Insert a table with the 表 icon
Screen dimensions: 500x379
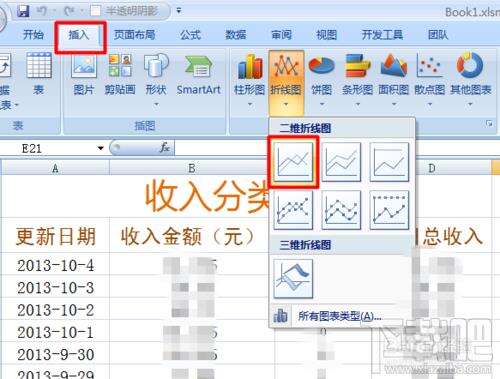(39, 74)
